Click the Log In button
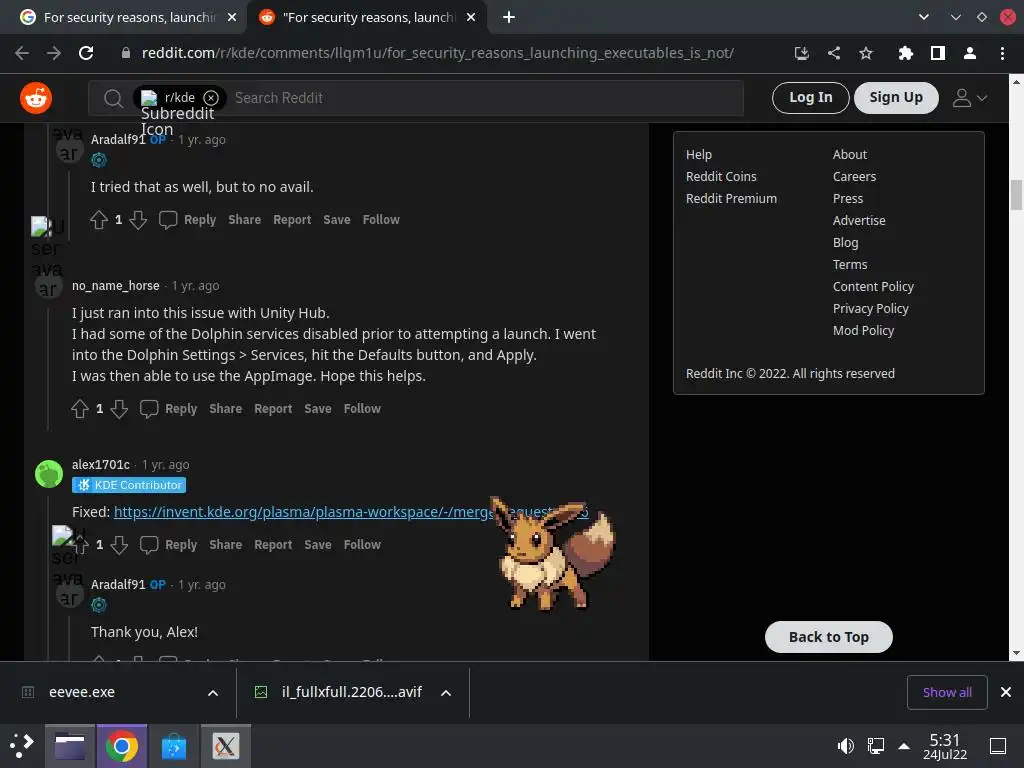Image resolution: width=1024 pixels, height=768 pixels. tap(810, 98)
